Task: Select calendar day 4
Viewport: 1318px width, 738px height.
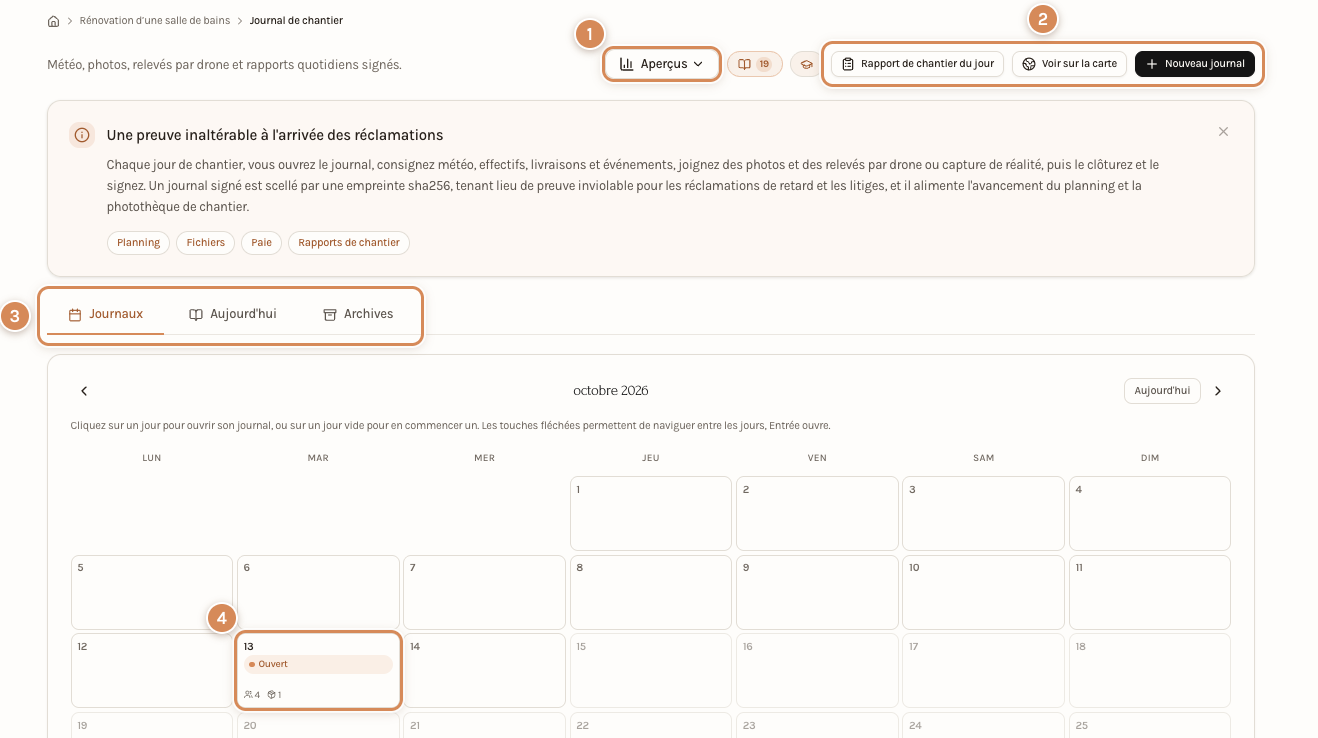Action: coord(1150,514)
